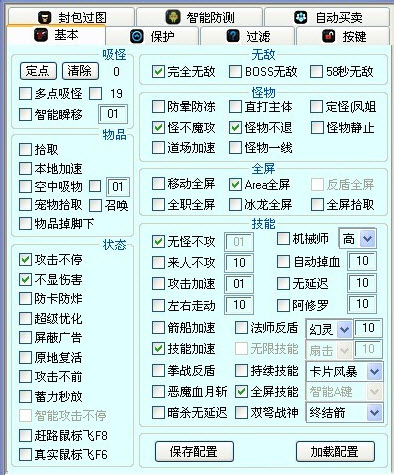This screenshot has height=475, width=394.
Task: Open the 自动买卖 tab
Action: click(x=327, y=17)
